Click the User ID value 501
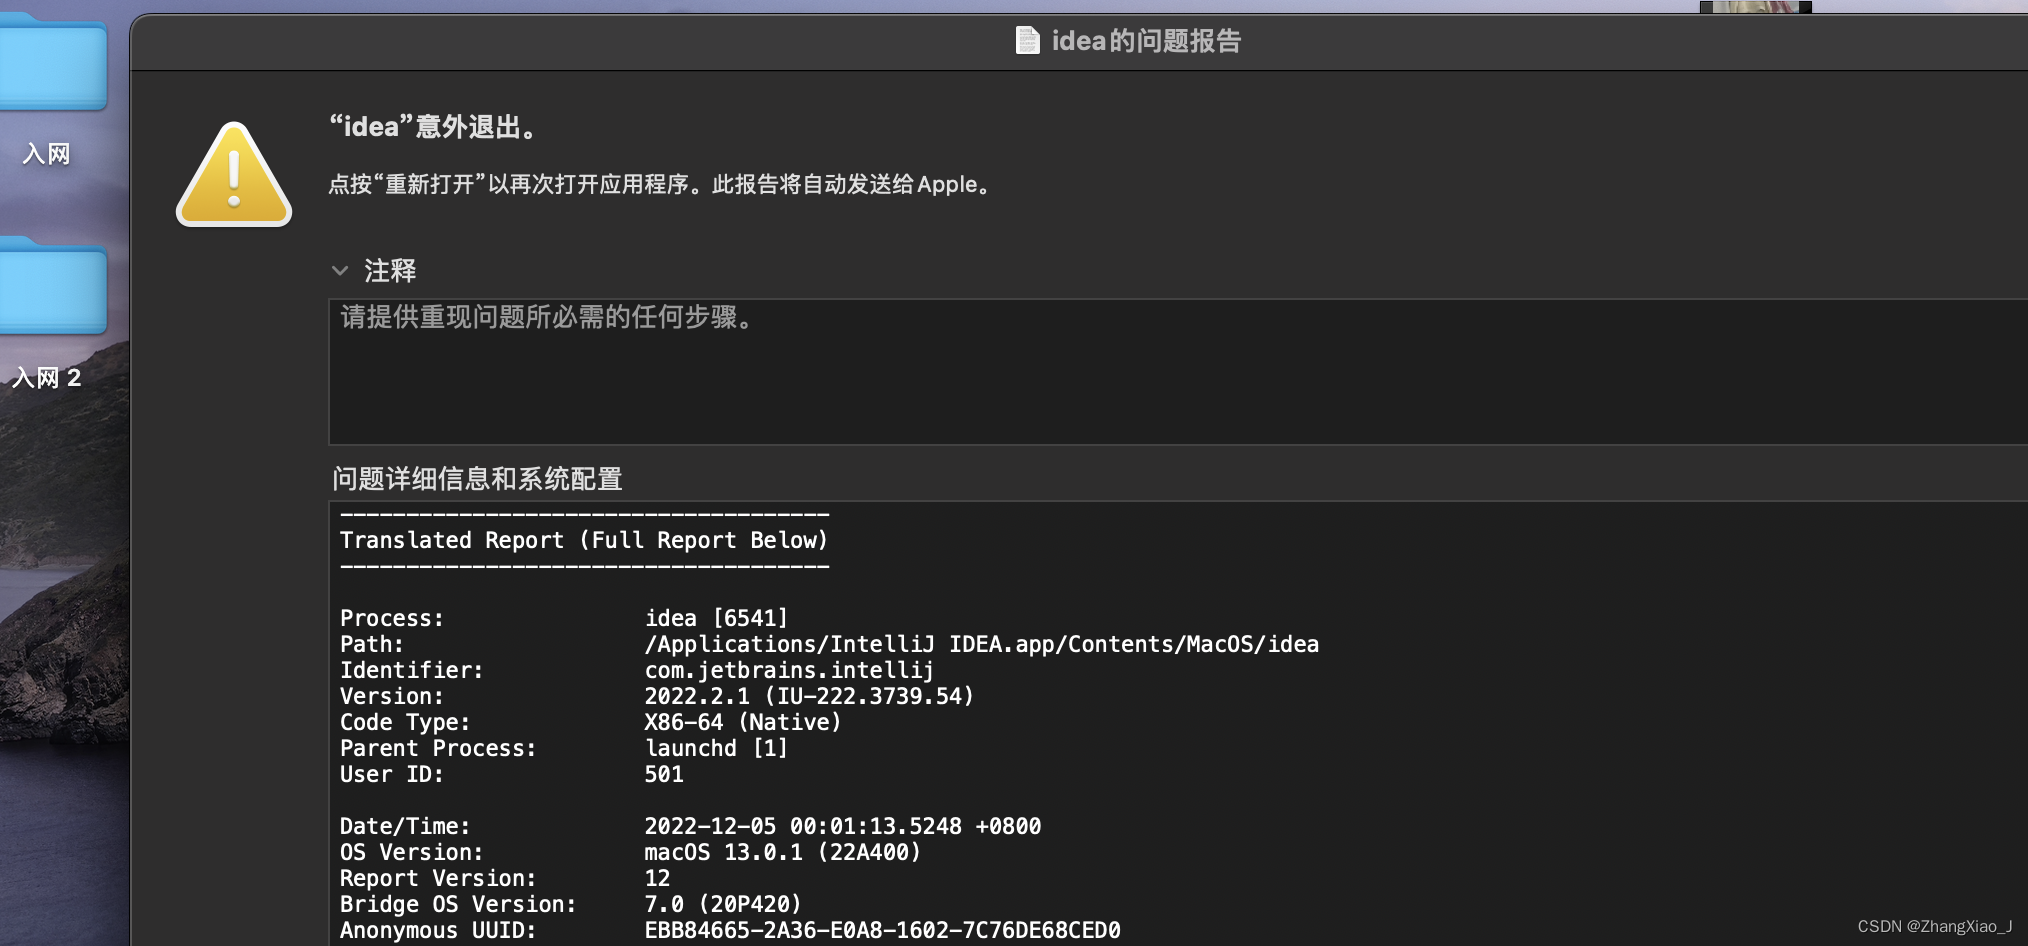Image resolution: width=2028 pixels, height=946 pixels. (664, 774)
